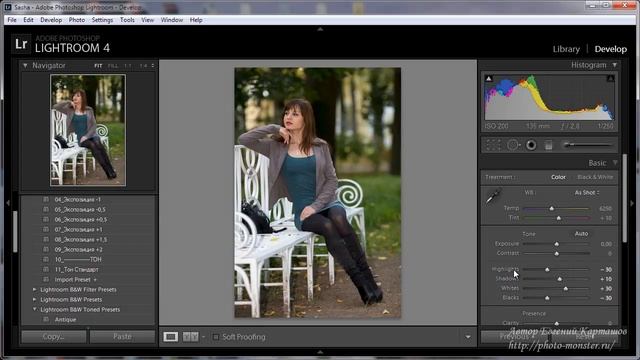Collapse Lightroom B&W Toned Presets folder

pos(35,309)
